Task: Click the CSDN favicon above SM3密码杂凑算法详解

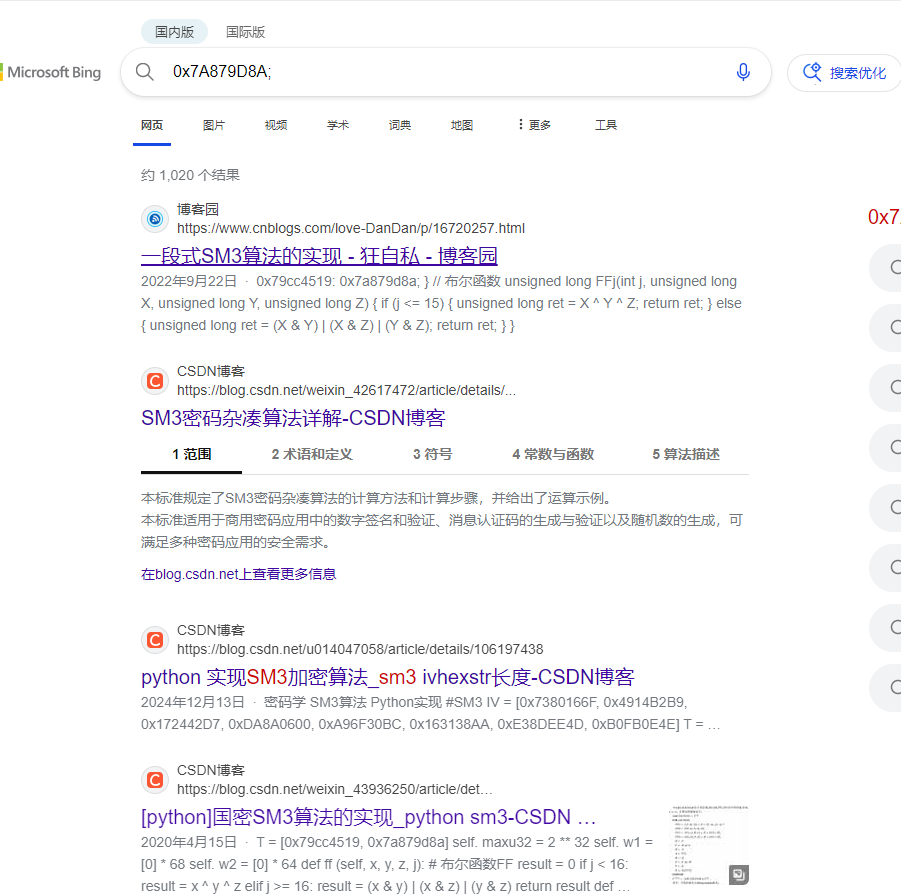Action: click(154, 380)
